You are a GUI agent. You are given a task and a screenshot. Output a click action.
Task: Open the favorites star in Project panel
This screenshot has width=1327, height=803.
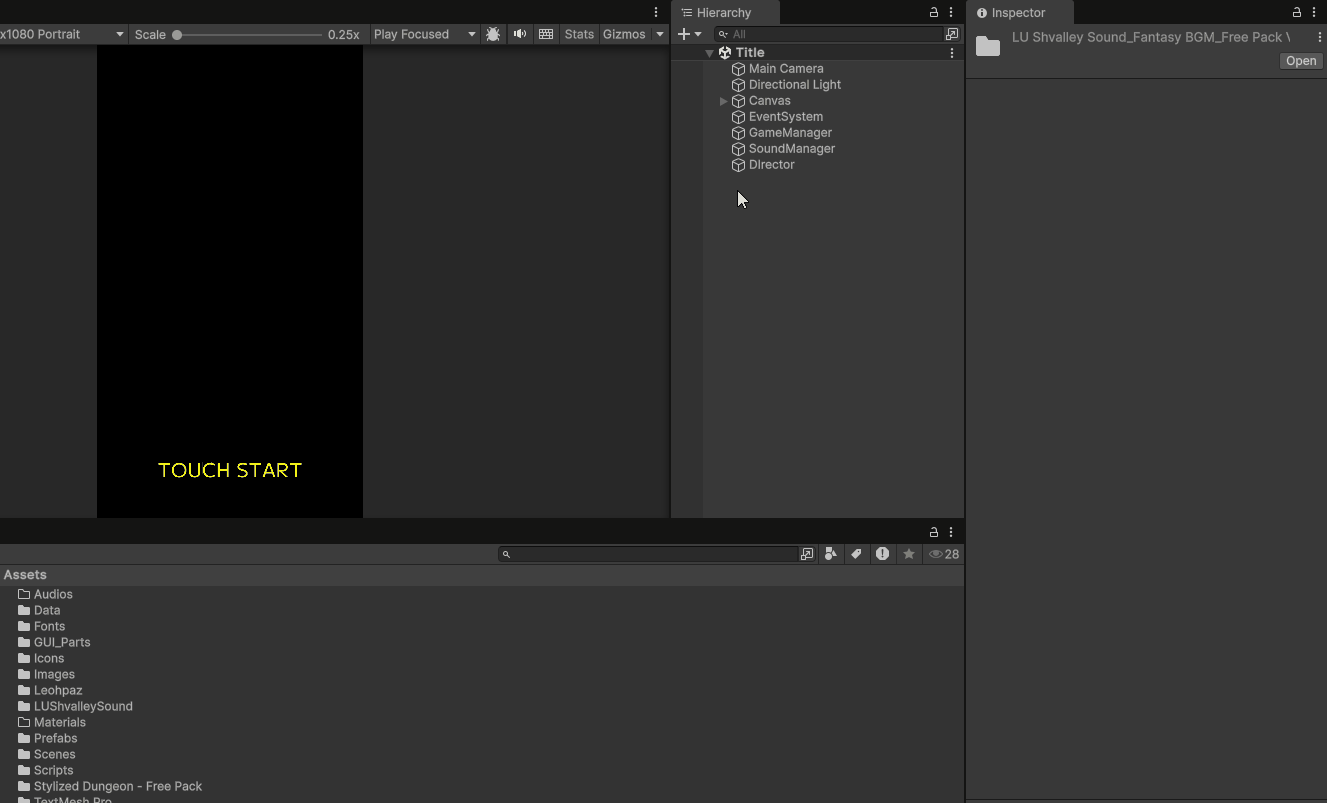[x=908, y=554]
